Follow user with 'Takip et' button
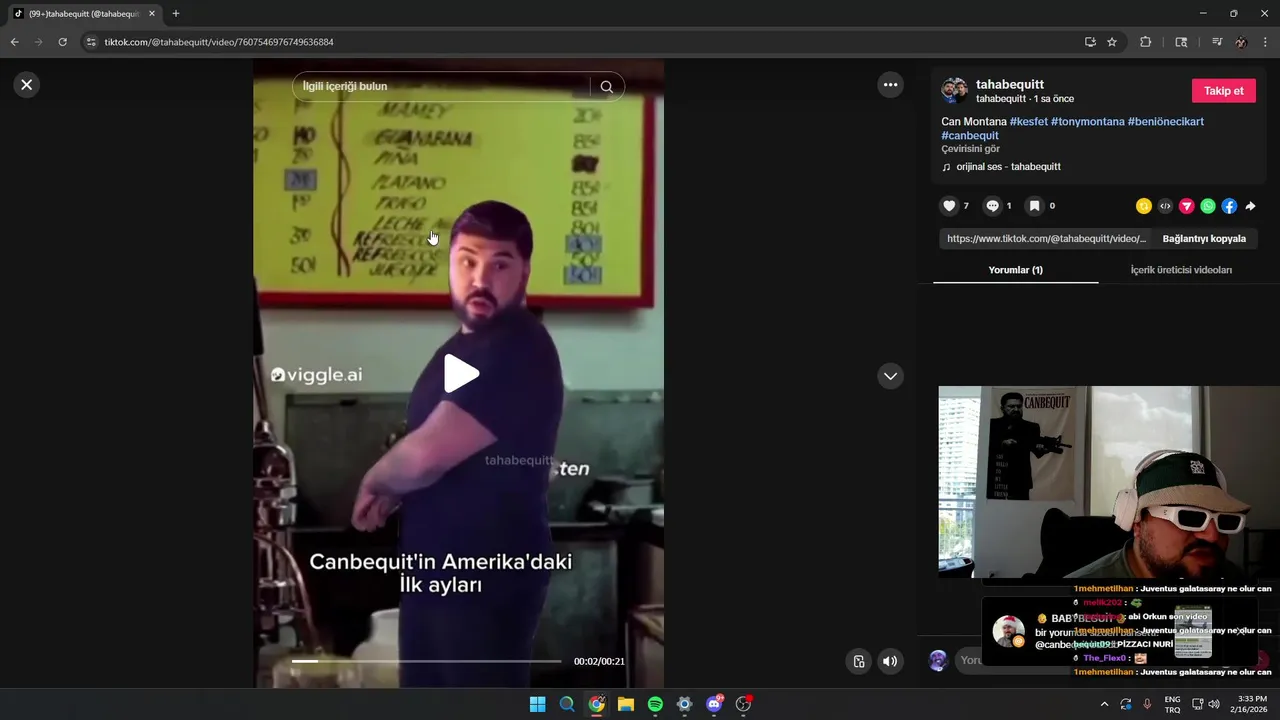This screenshot has height=720, width=1280. [1223, 91]
